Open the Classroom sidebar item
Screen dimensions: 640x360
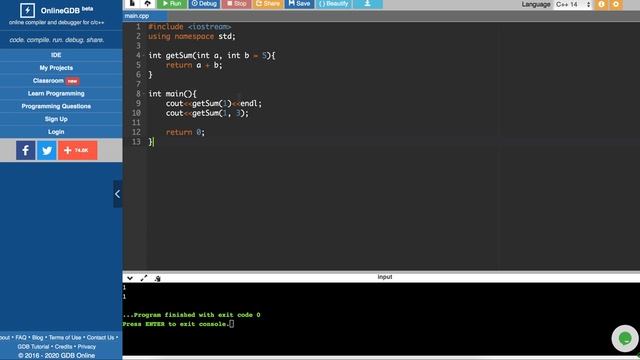pyautogui.click(x=56, y=81)
